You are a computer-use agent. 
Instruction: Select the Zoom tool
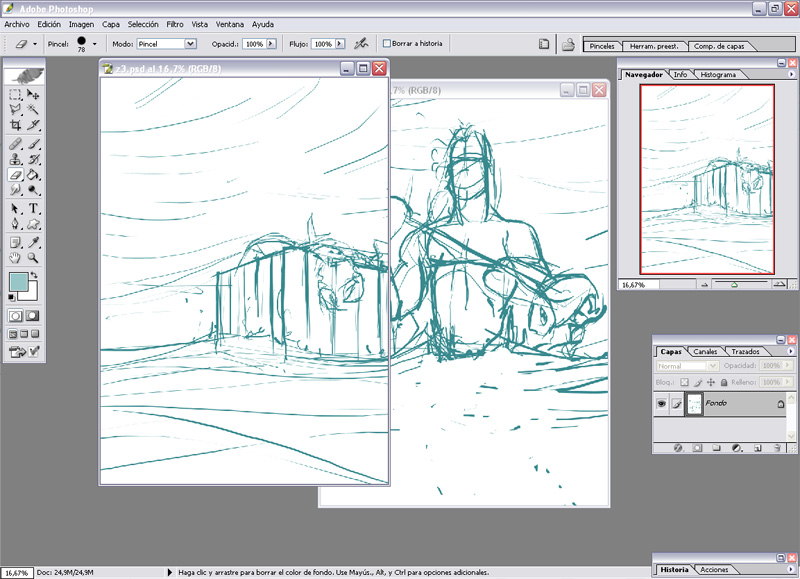coord(33,258)
